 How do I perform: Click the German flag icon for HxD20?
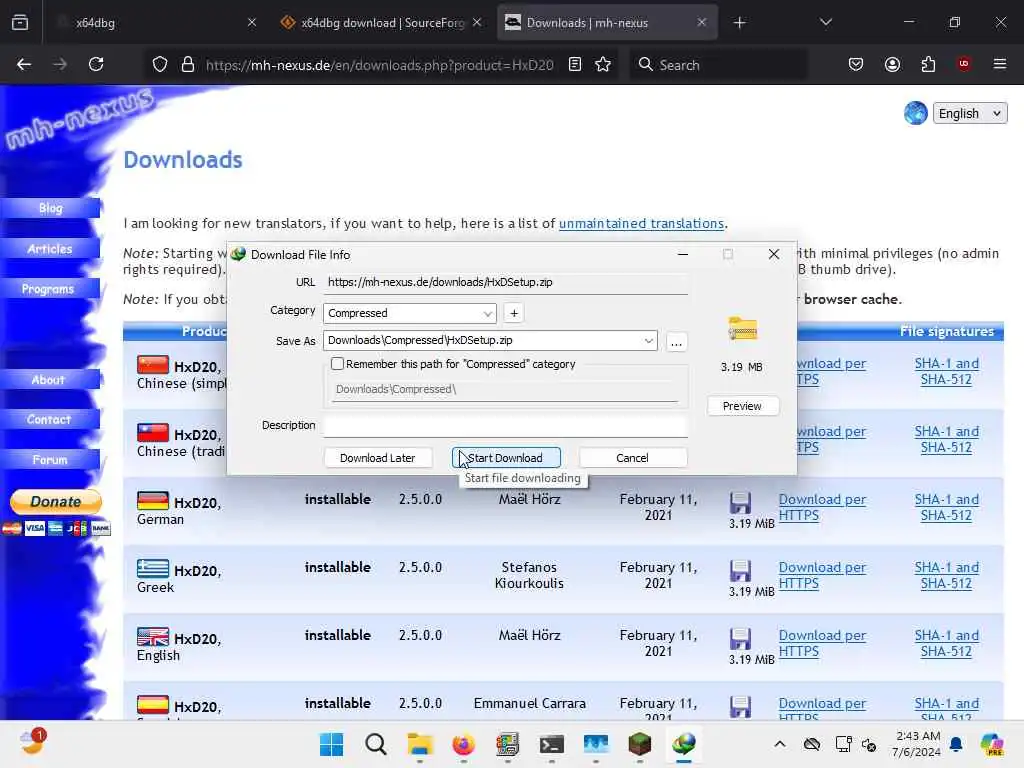(153, 501)
